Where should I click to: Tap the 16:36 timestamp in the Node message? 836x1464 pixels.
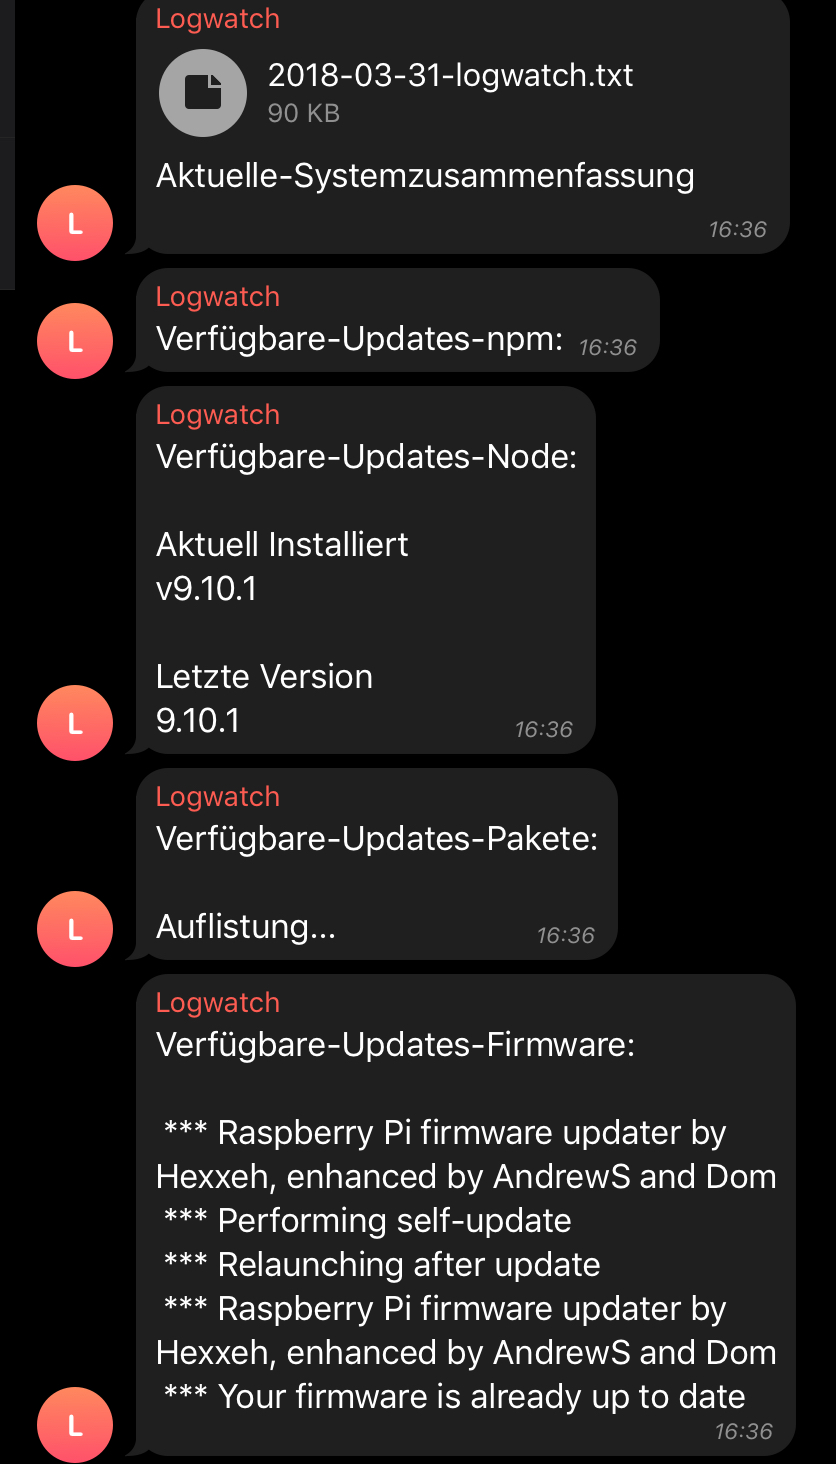544,729
